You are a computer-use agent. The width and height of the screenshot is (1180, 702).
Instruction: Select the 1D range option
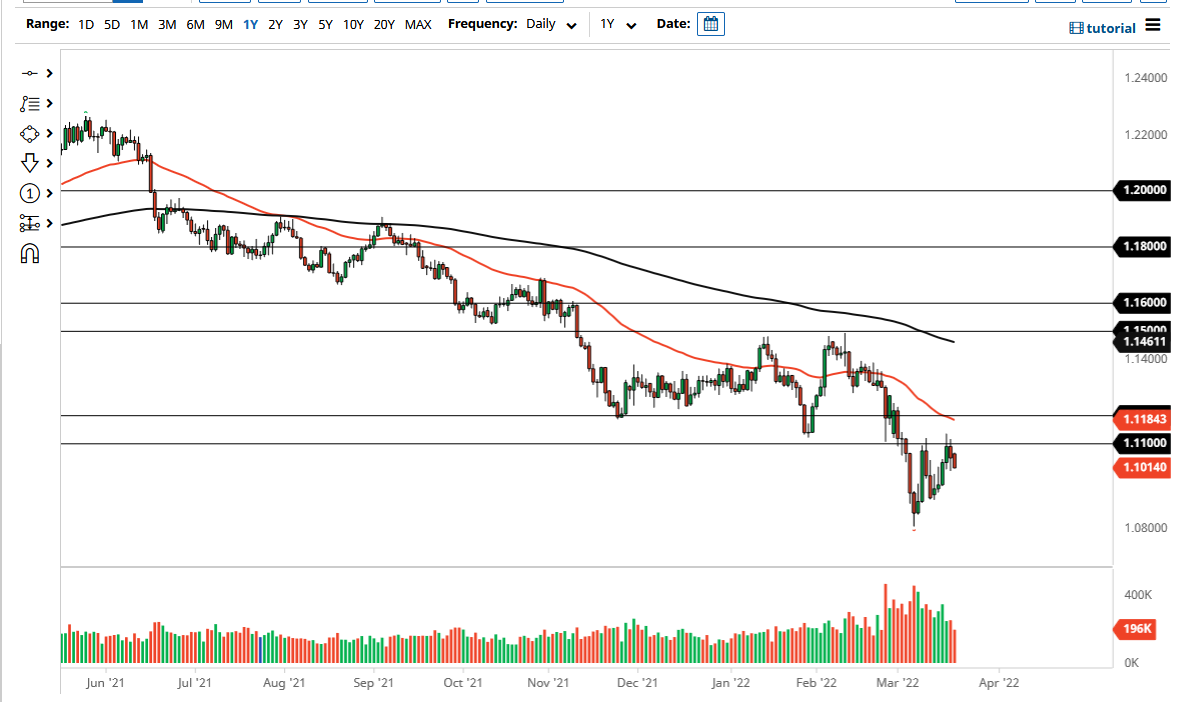tap(85, 24)
